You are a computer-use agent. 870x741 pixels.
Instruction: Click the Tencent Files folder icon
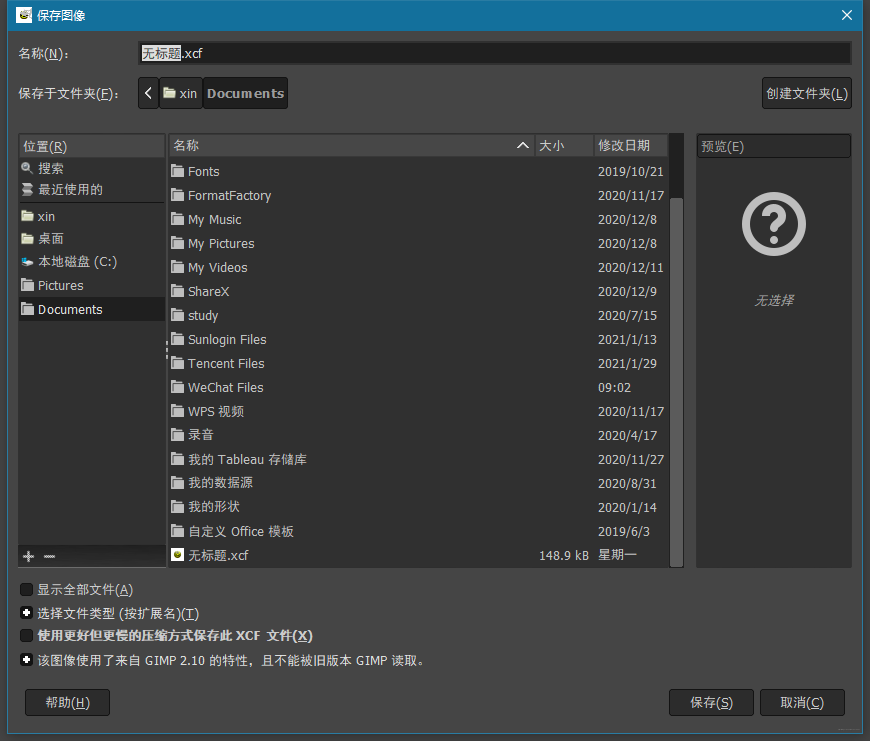178,363
